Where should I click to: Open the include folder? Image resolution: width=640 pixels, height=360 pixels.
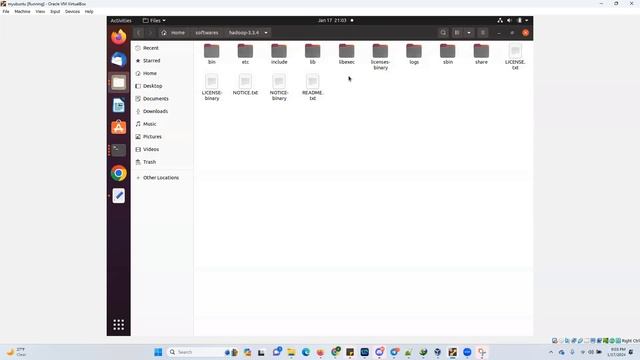279,53
